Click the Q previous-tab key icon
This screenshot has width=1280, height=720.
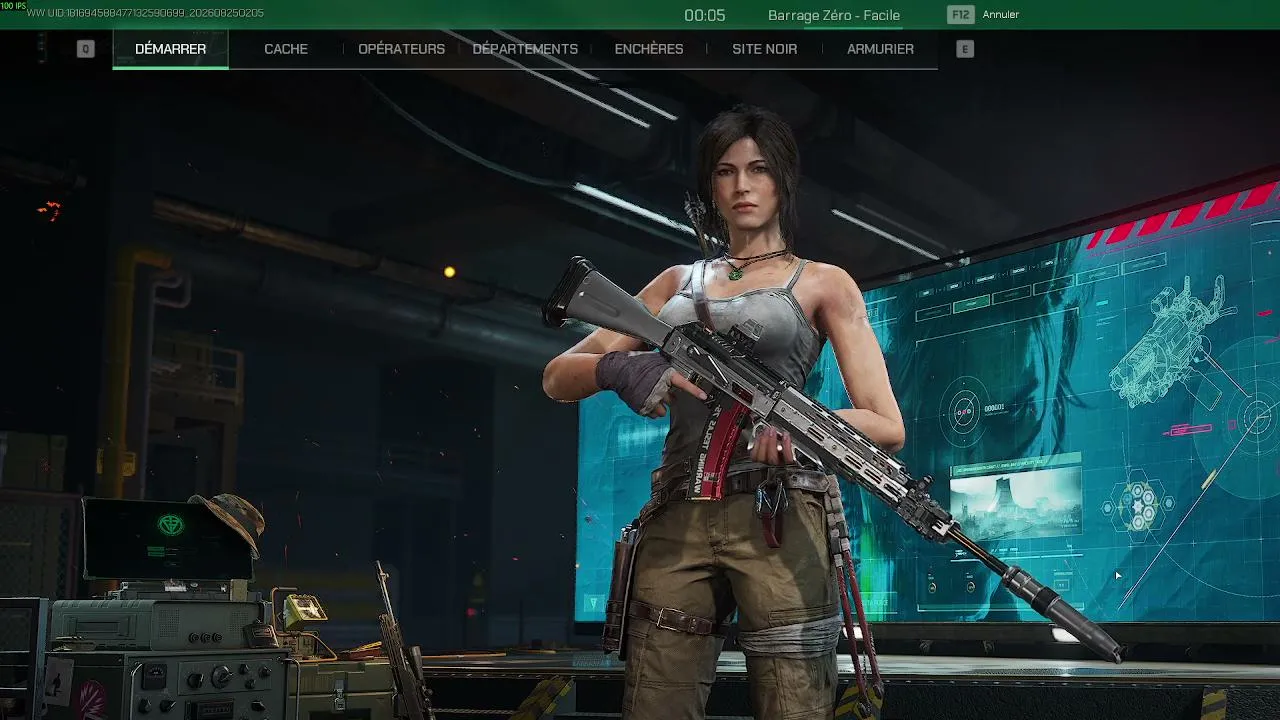[86, 49]
